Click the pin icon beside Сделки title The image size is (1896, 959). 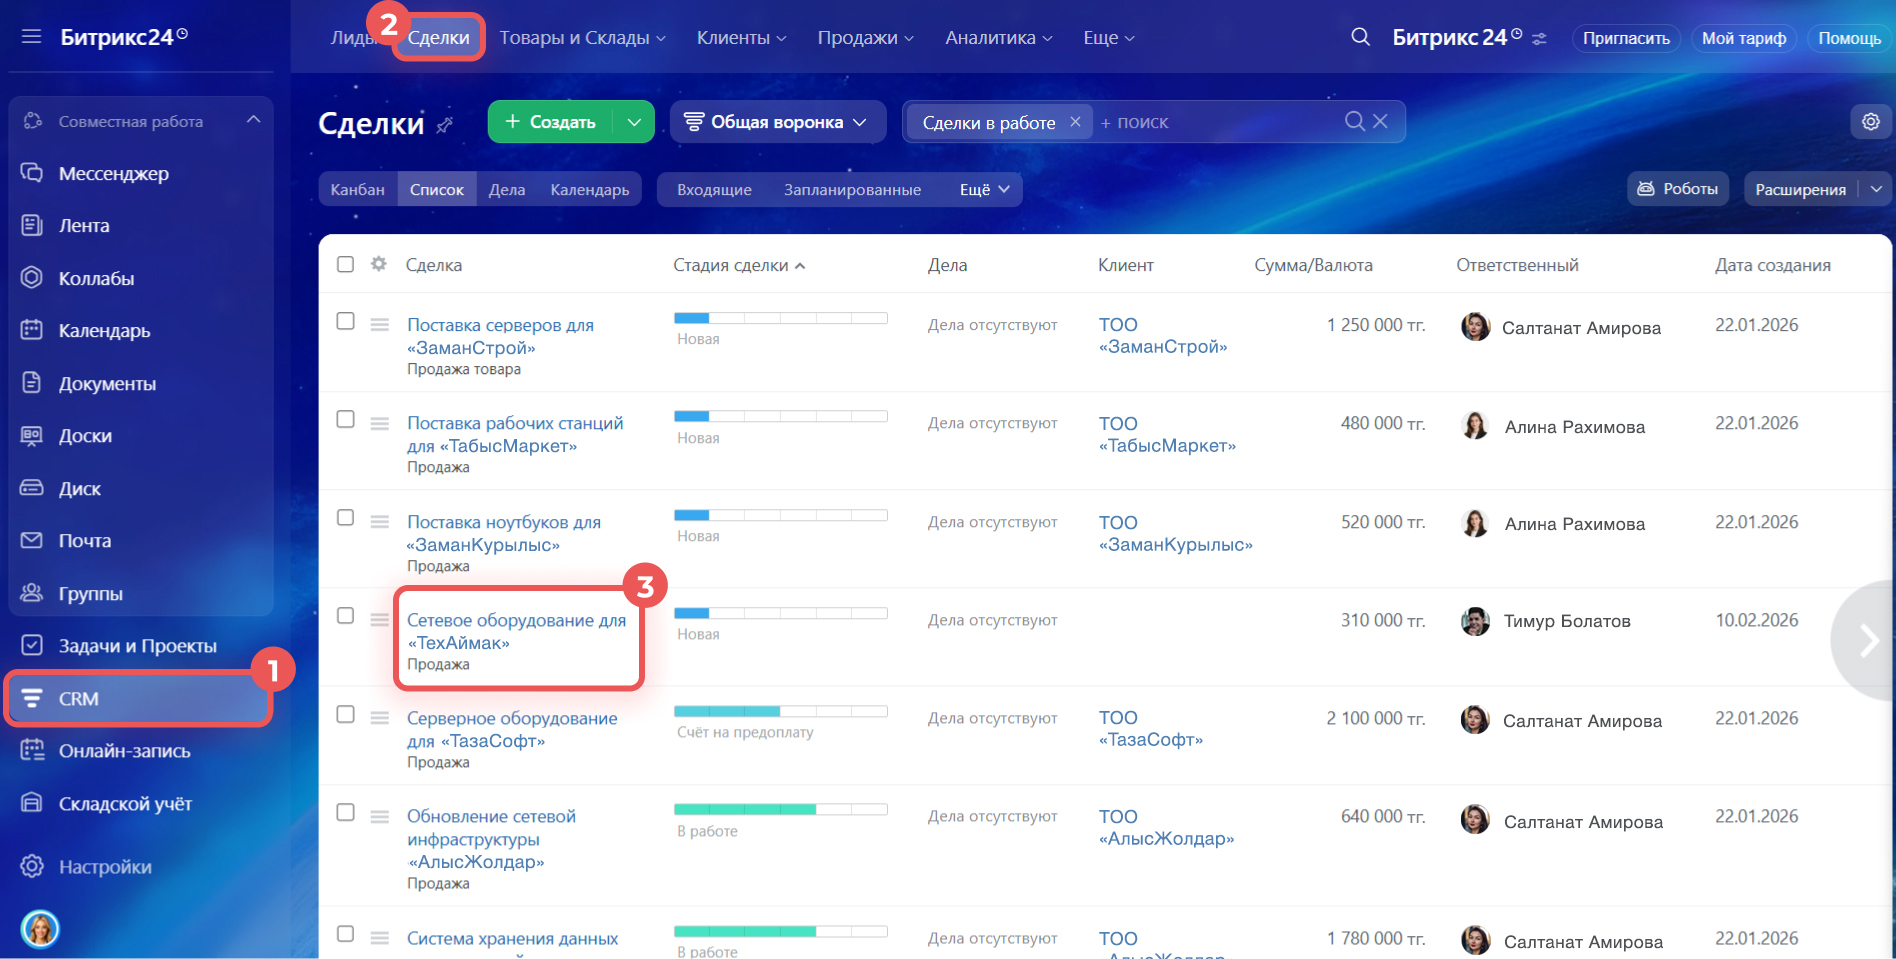point(445,125)
